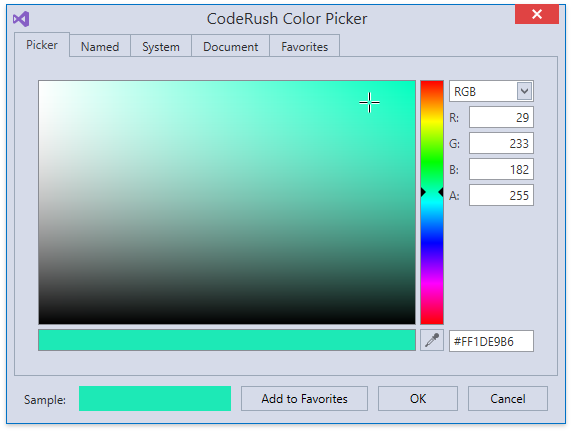Click the Cancel button
Viewport: 572px width, 432px height.
[508, 399]
